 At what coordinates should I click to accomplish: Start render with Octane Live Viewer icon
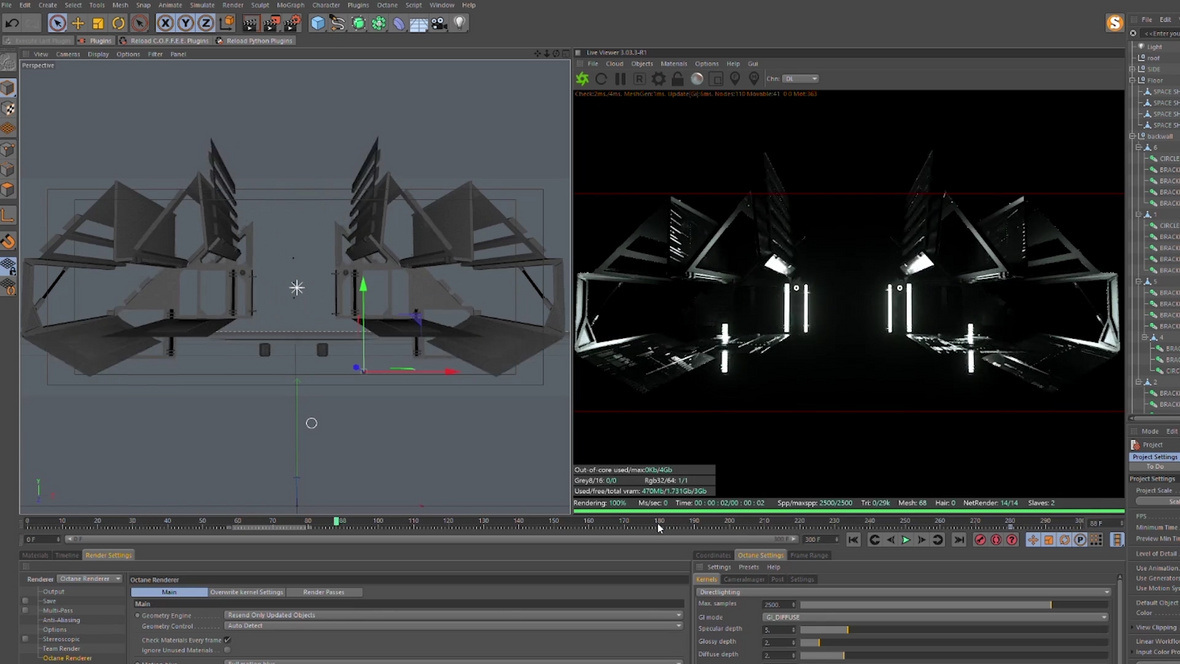point(582,79)
